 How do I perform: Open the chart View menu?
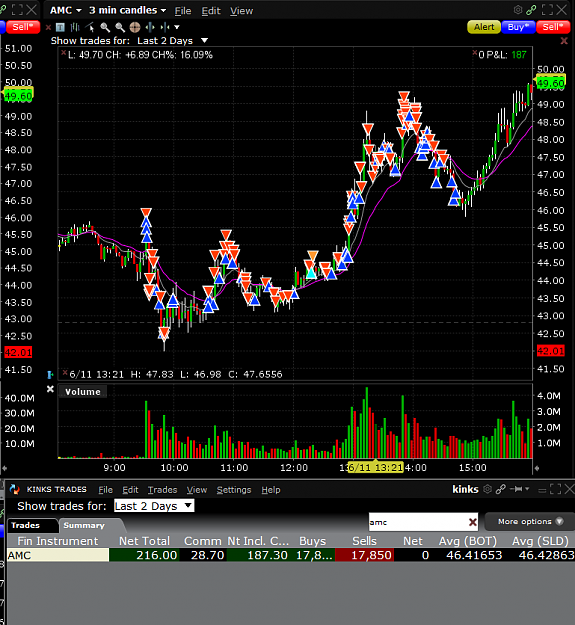click(x=241, y=11)
